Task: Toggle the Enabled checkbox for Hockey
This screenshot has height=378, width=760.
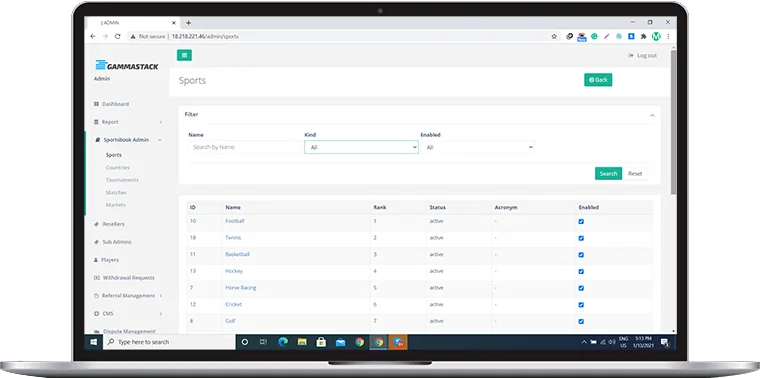Action: tap(581, 271)
